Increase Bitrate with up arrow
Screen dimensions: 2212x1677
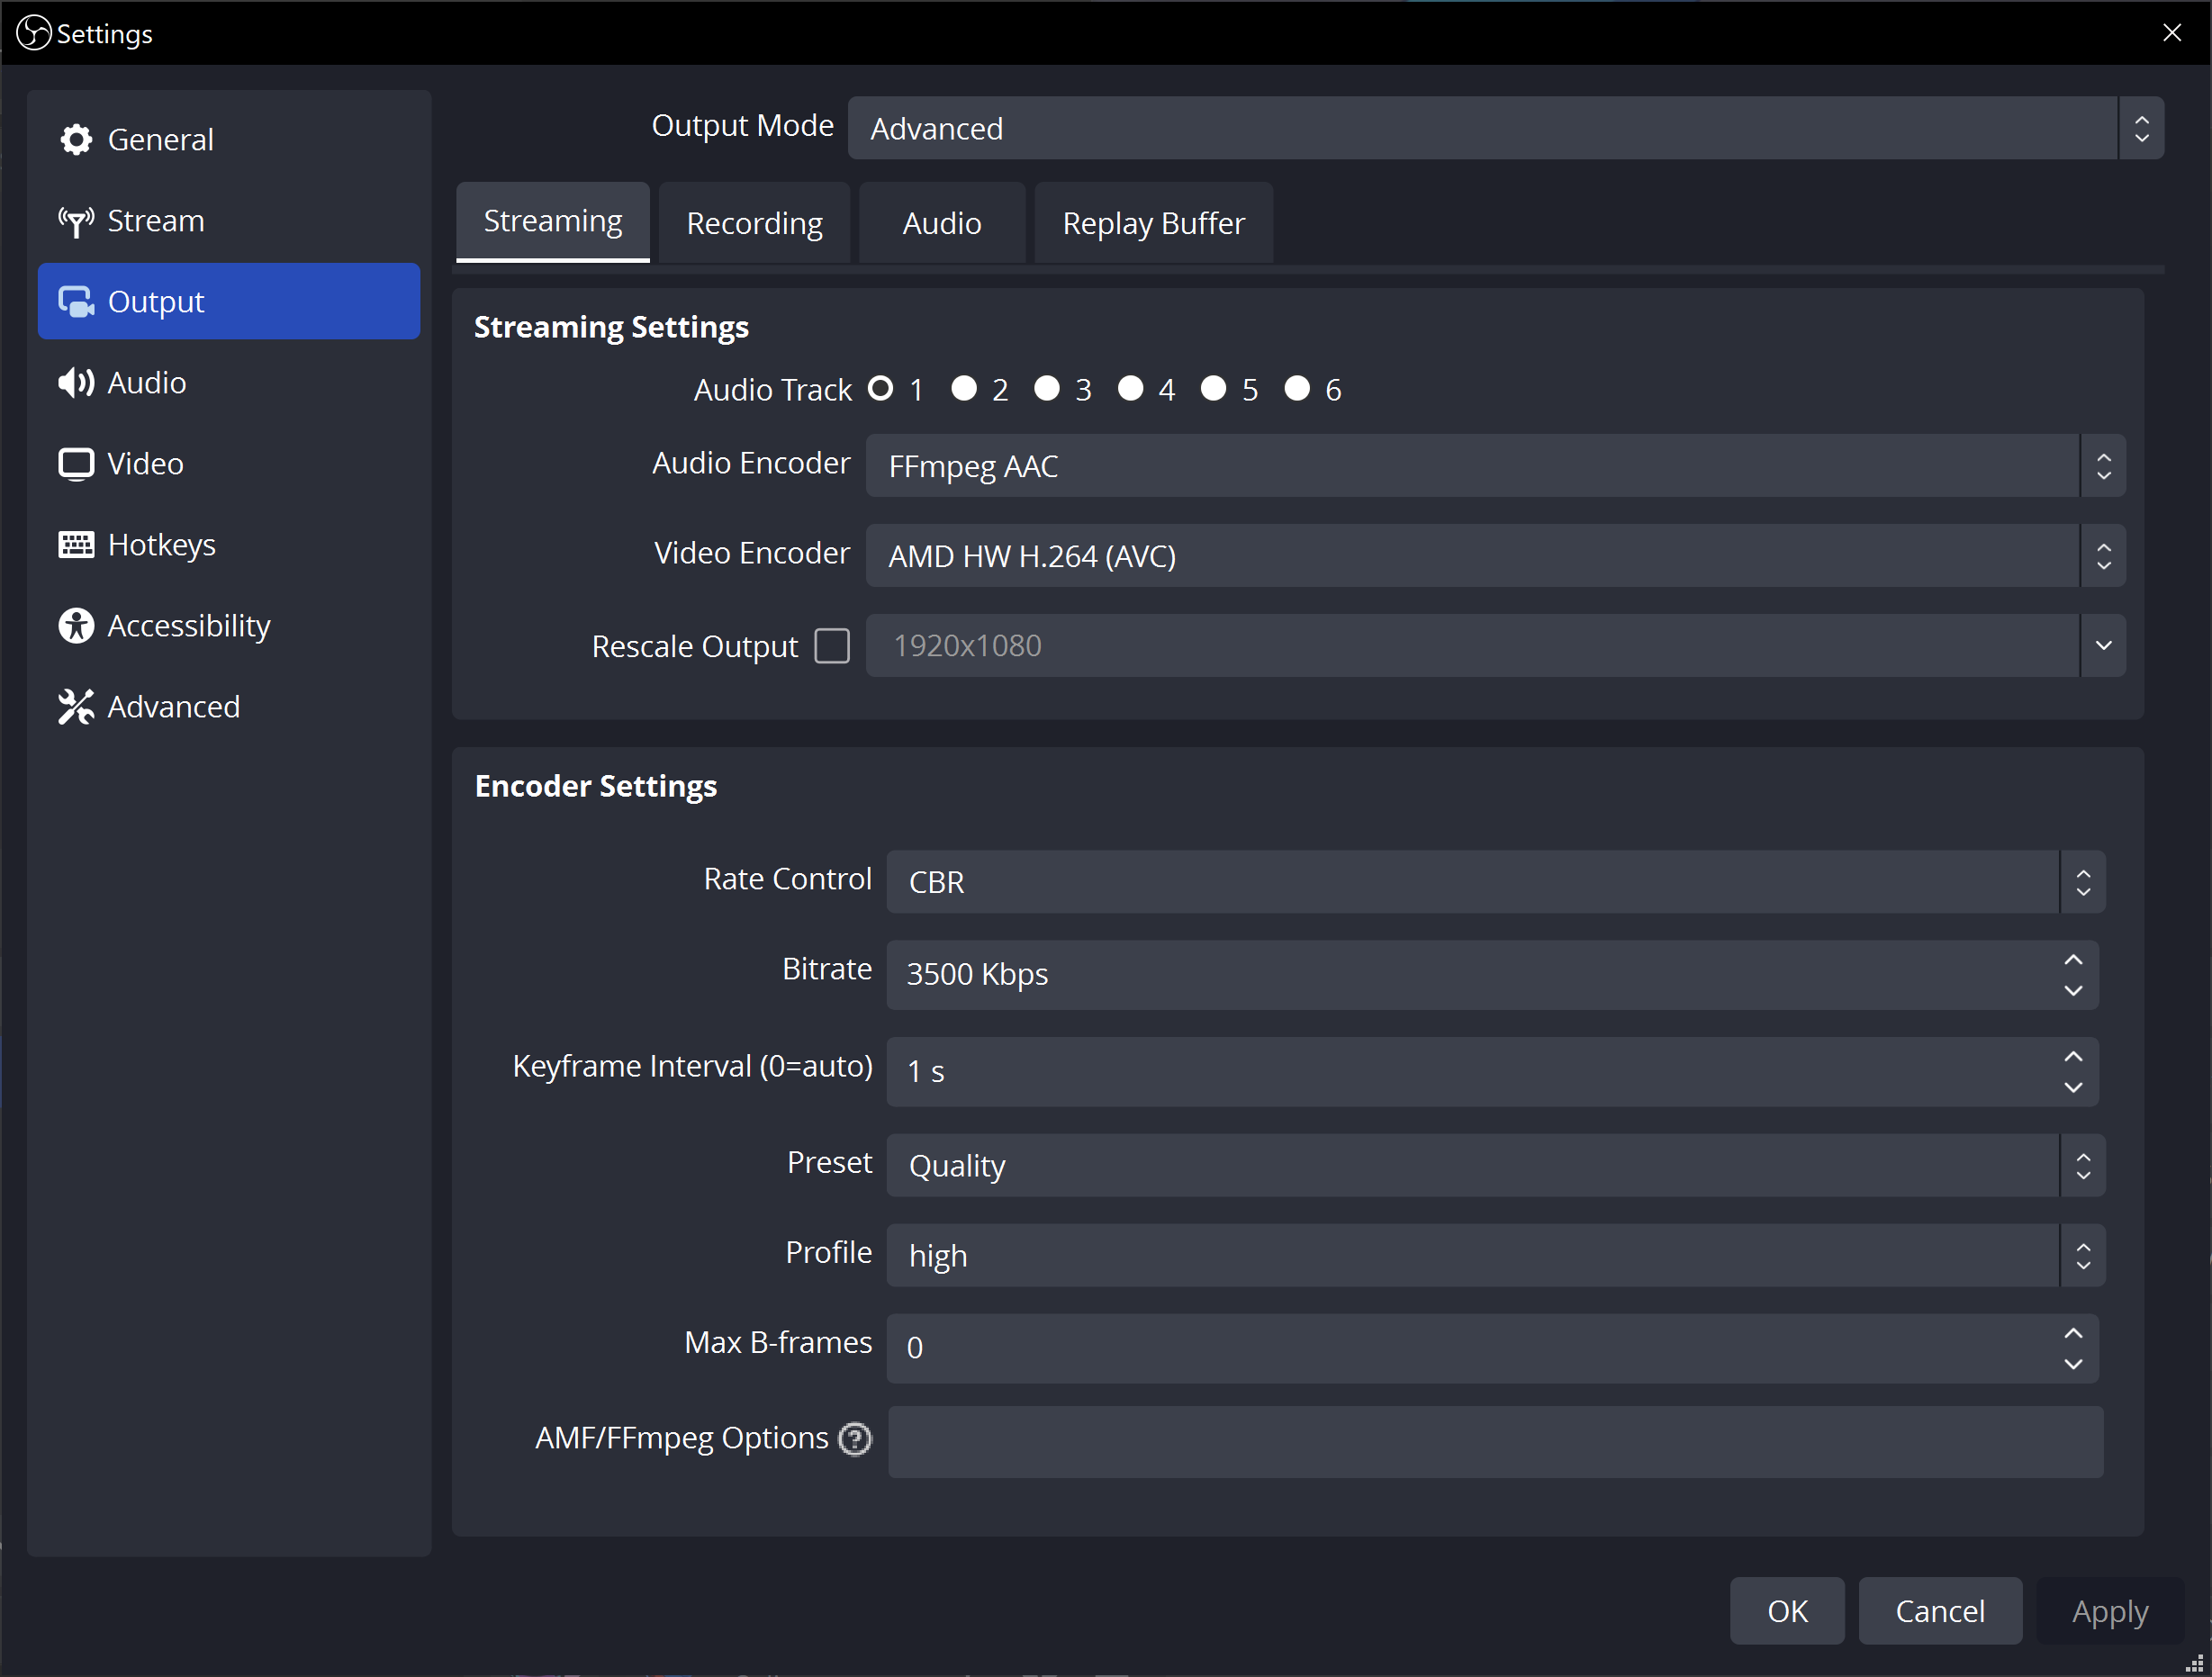[2073, 960]
